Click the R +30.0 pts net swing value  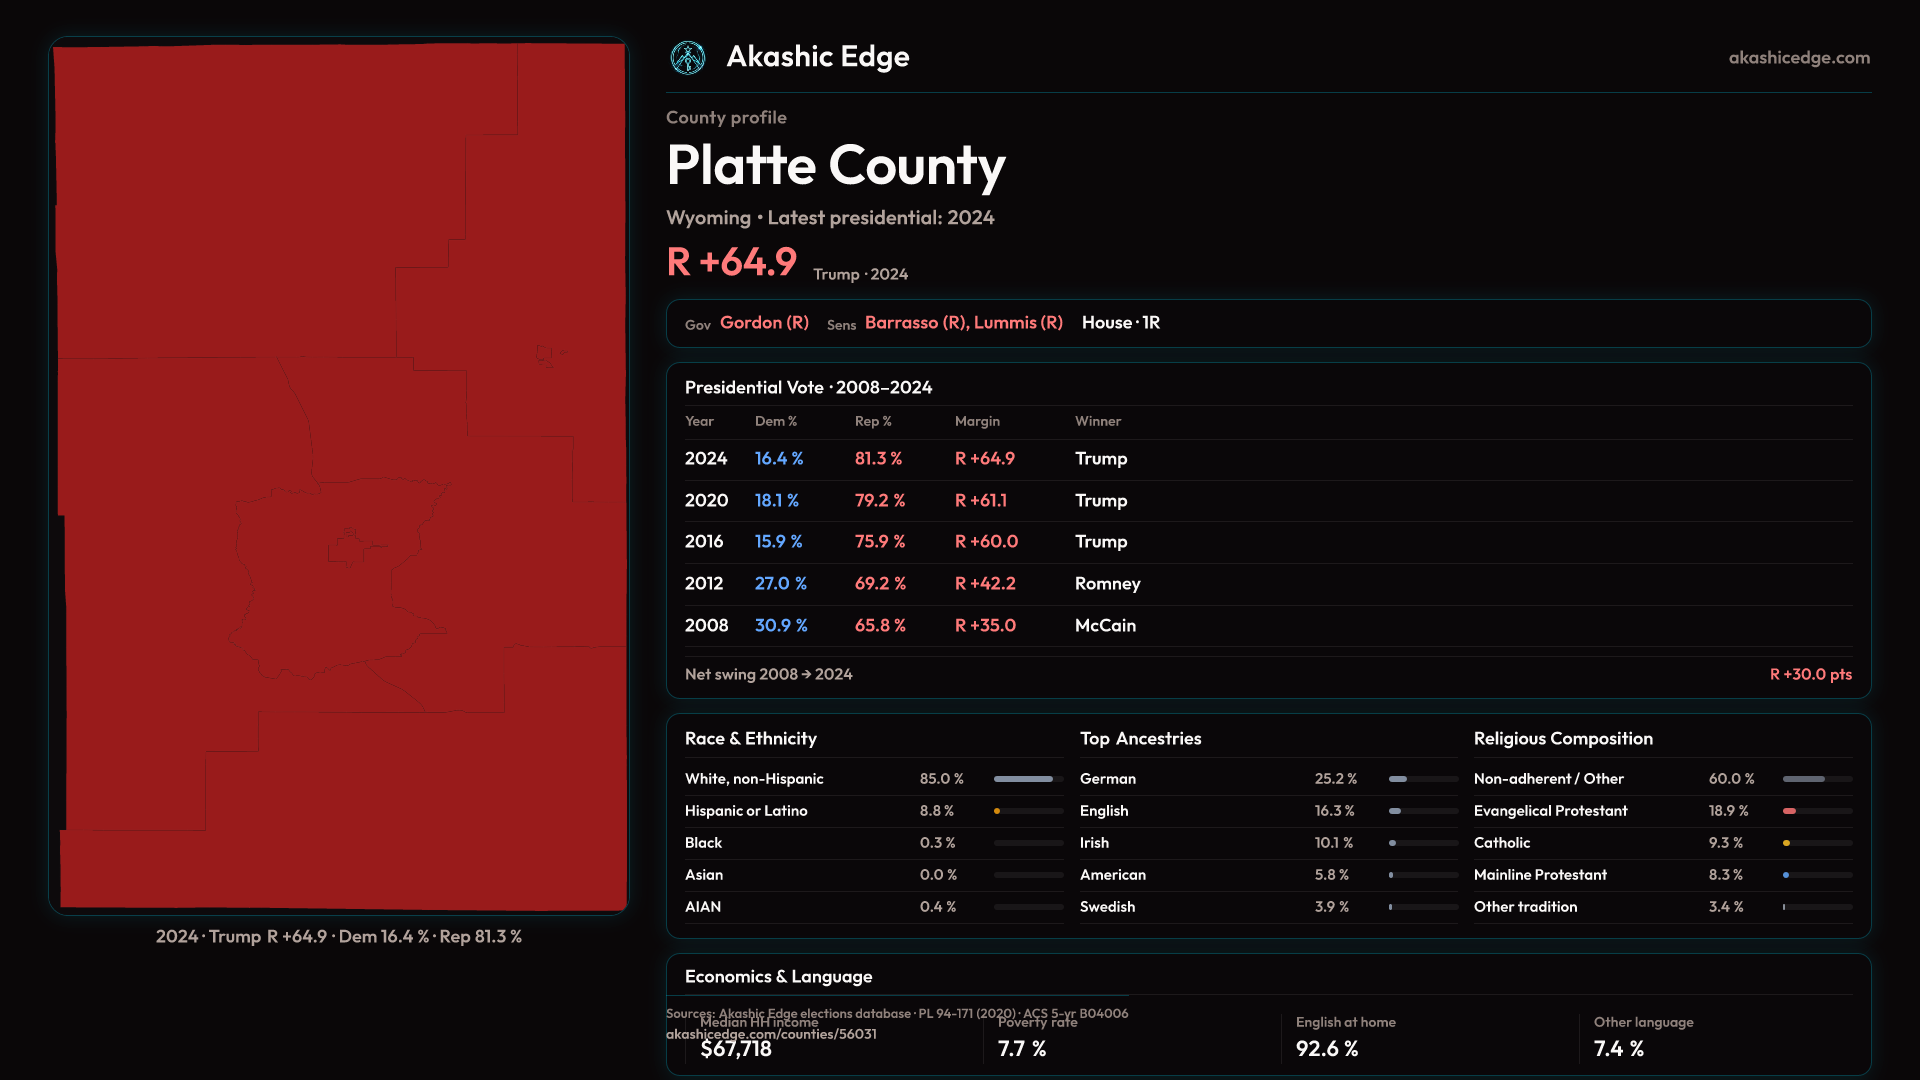tap(1810, 675)
